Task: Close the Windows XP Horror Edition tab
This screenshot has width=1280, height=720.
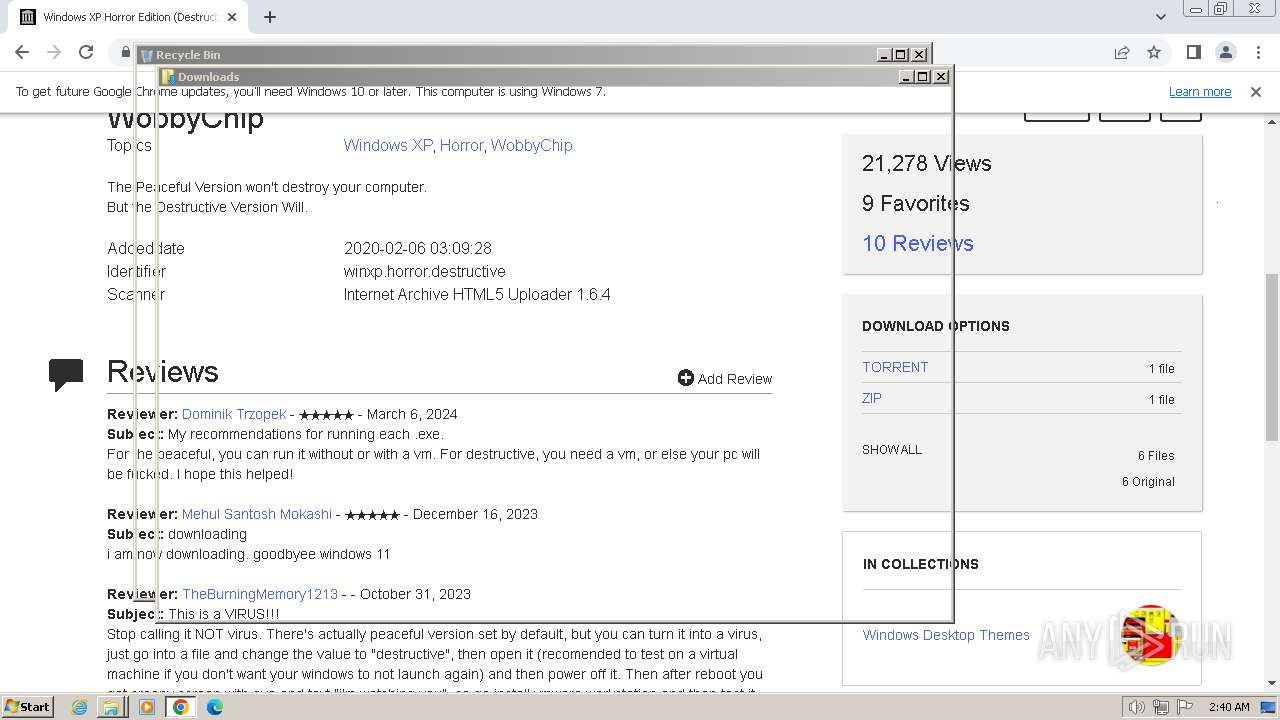Action: (x=232, y=17)
